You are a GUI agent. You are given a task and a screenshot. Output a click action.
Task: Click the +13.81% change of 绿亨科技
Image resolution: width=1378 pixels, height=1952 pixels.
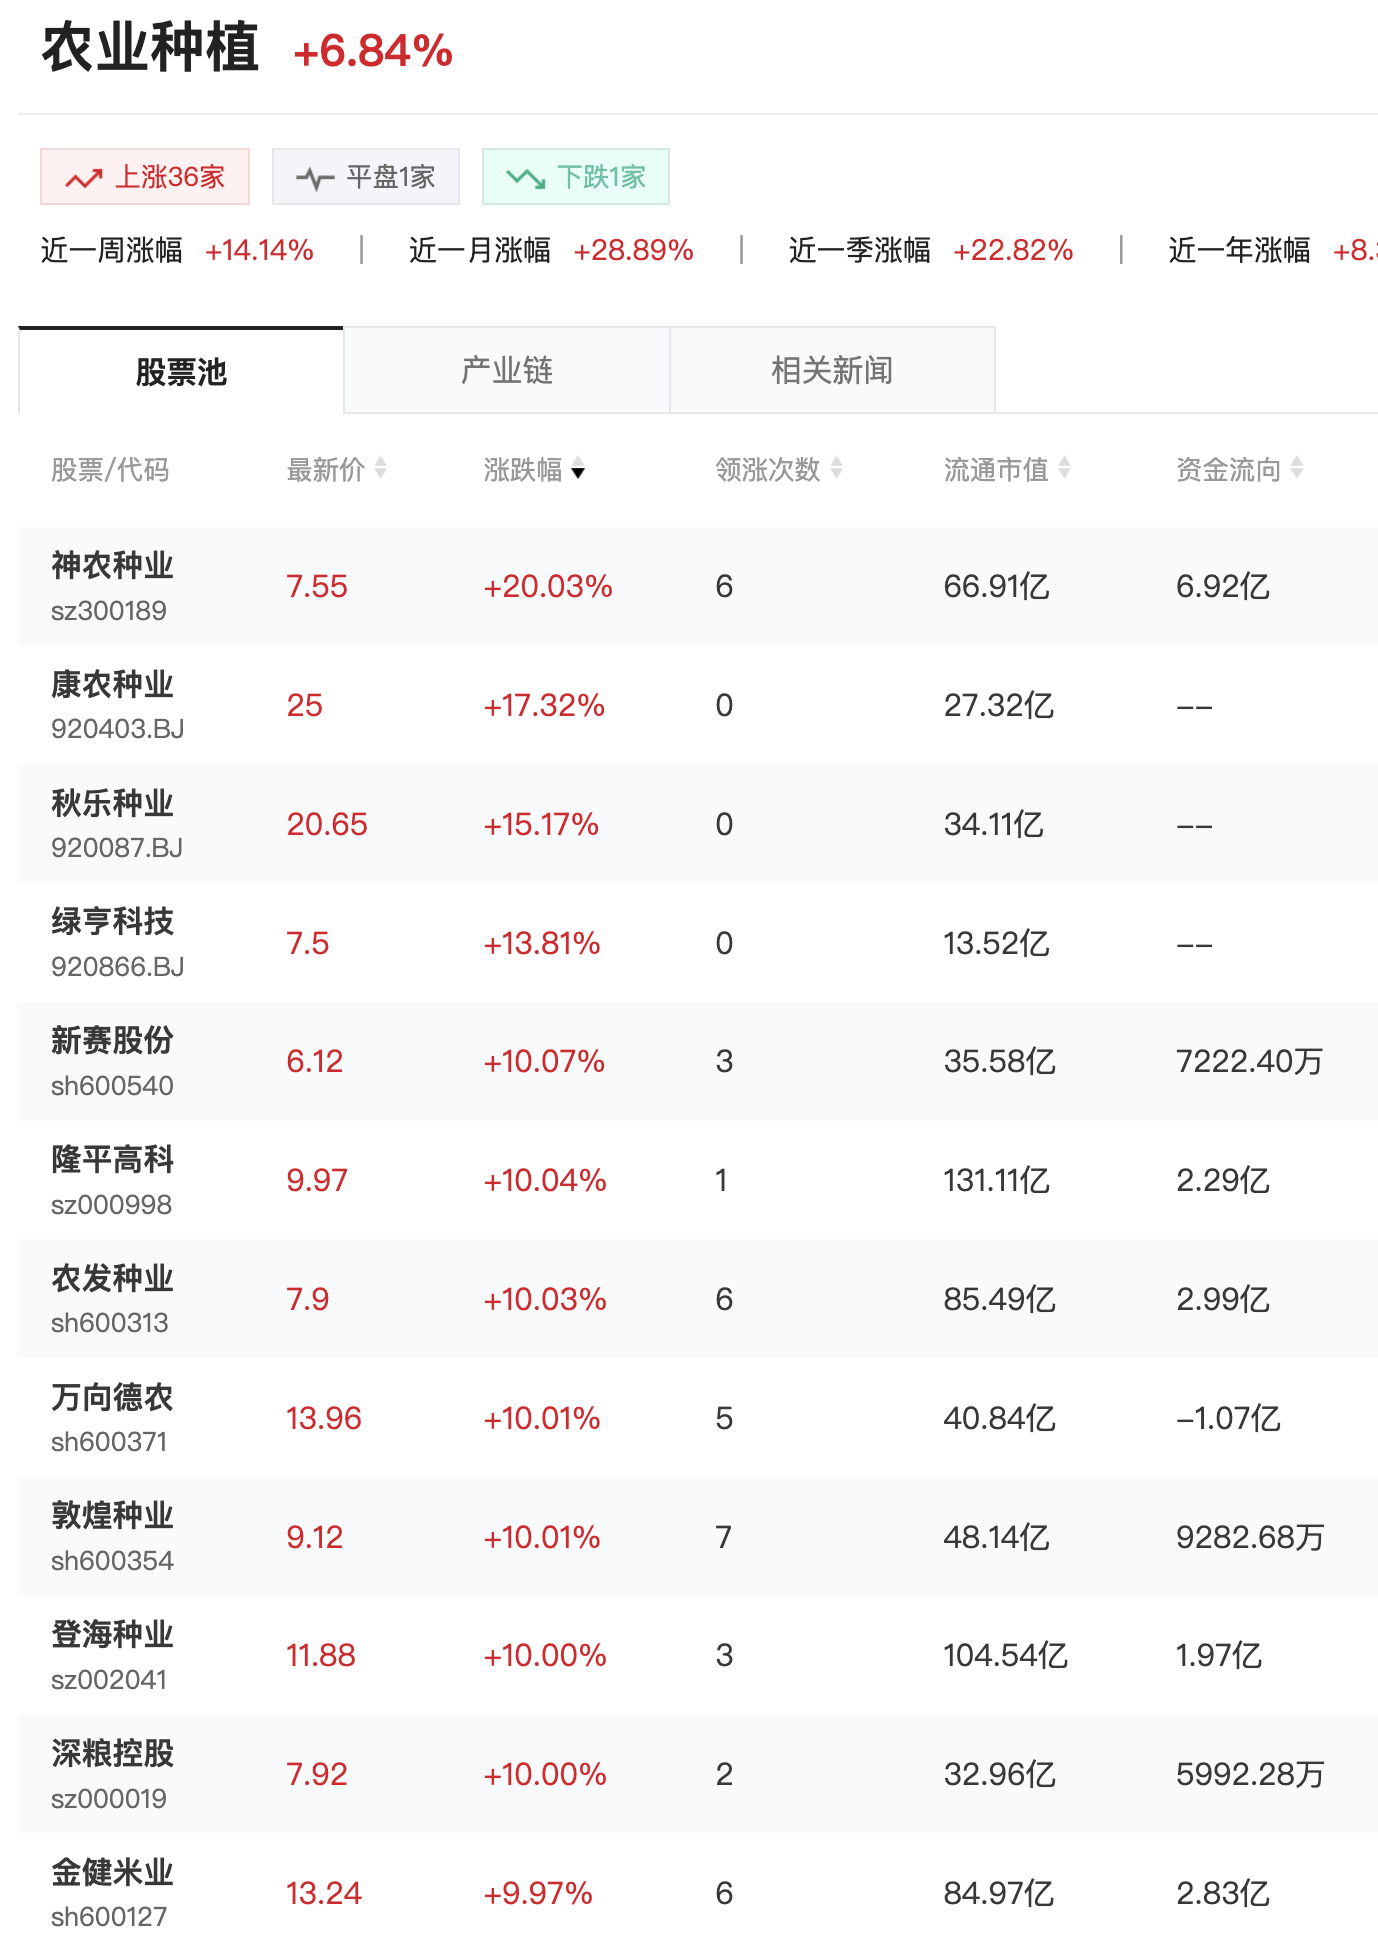(x=542, y=943)
